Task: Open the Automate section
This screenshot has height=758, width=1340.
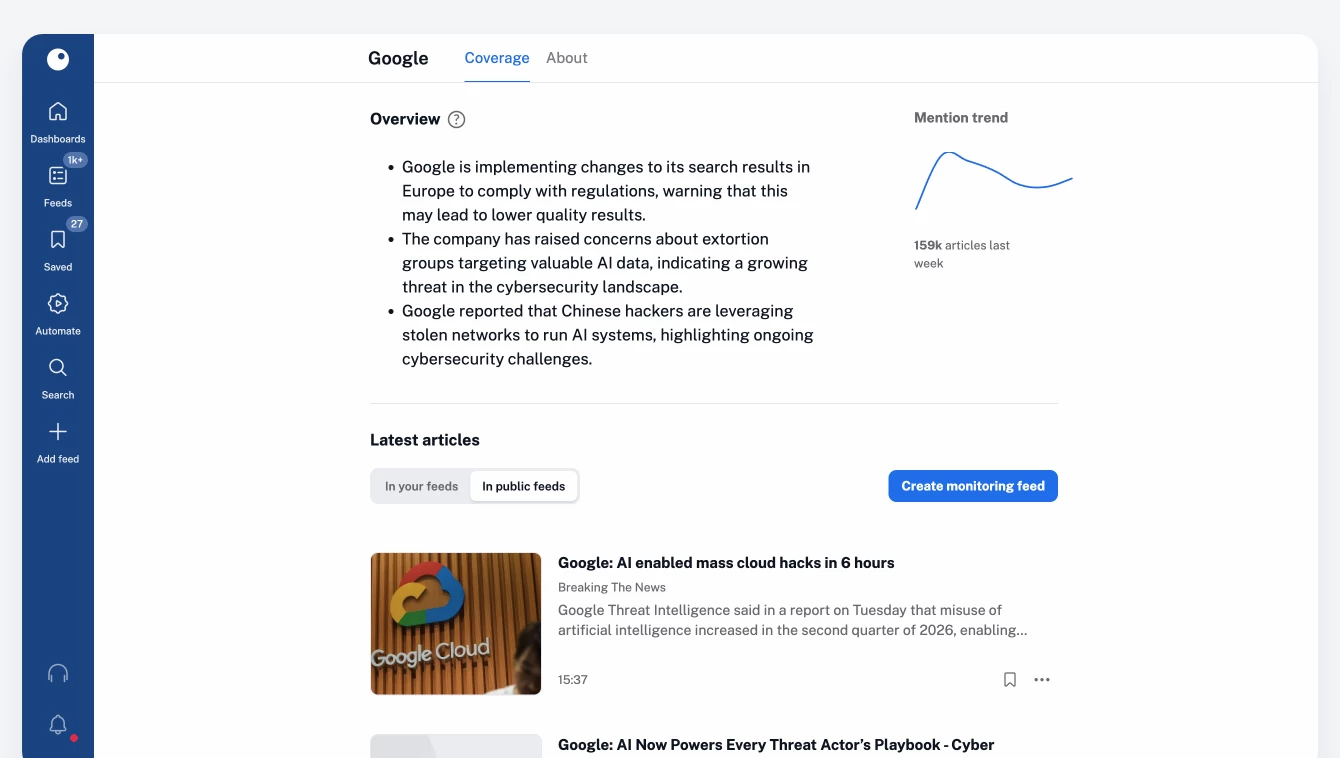Action: point(58,304)
